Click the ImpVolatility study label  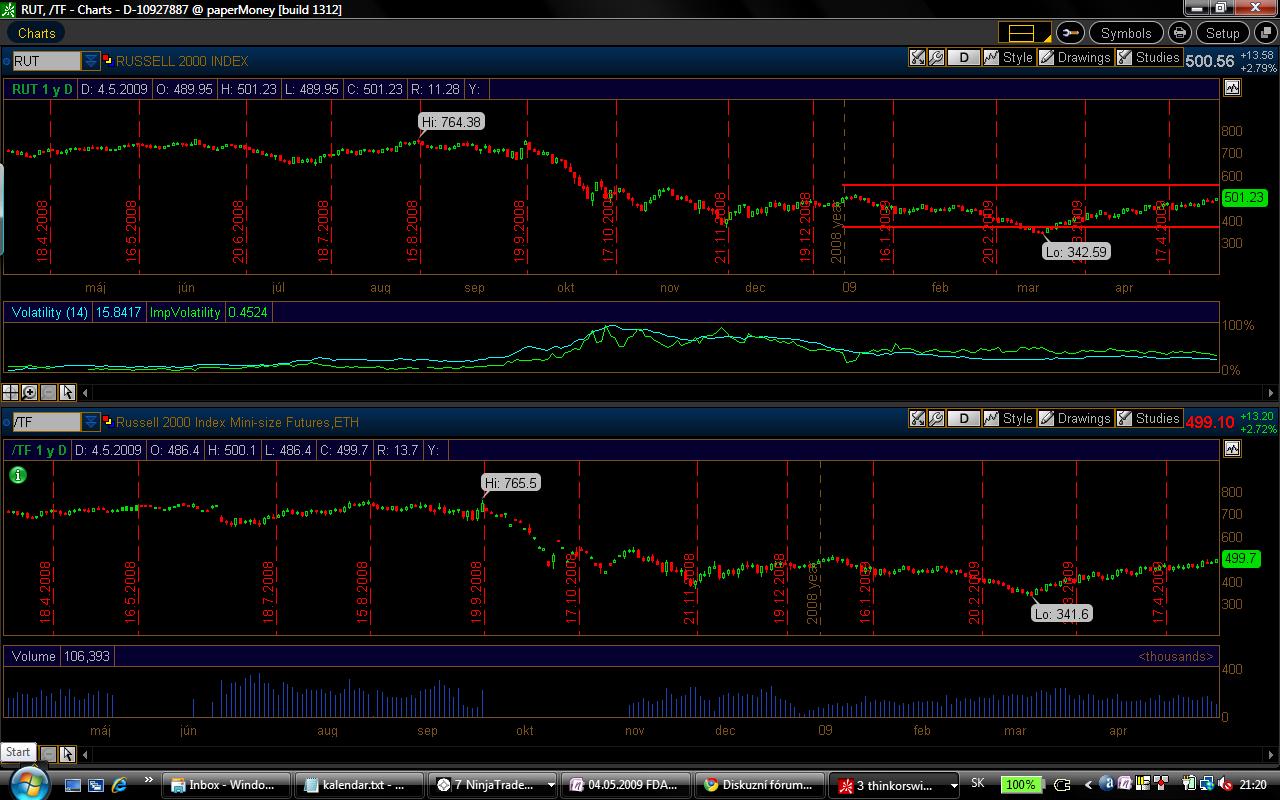coord(185,312)
